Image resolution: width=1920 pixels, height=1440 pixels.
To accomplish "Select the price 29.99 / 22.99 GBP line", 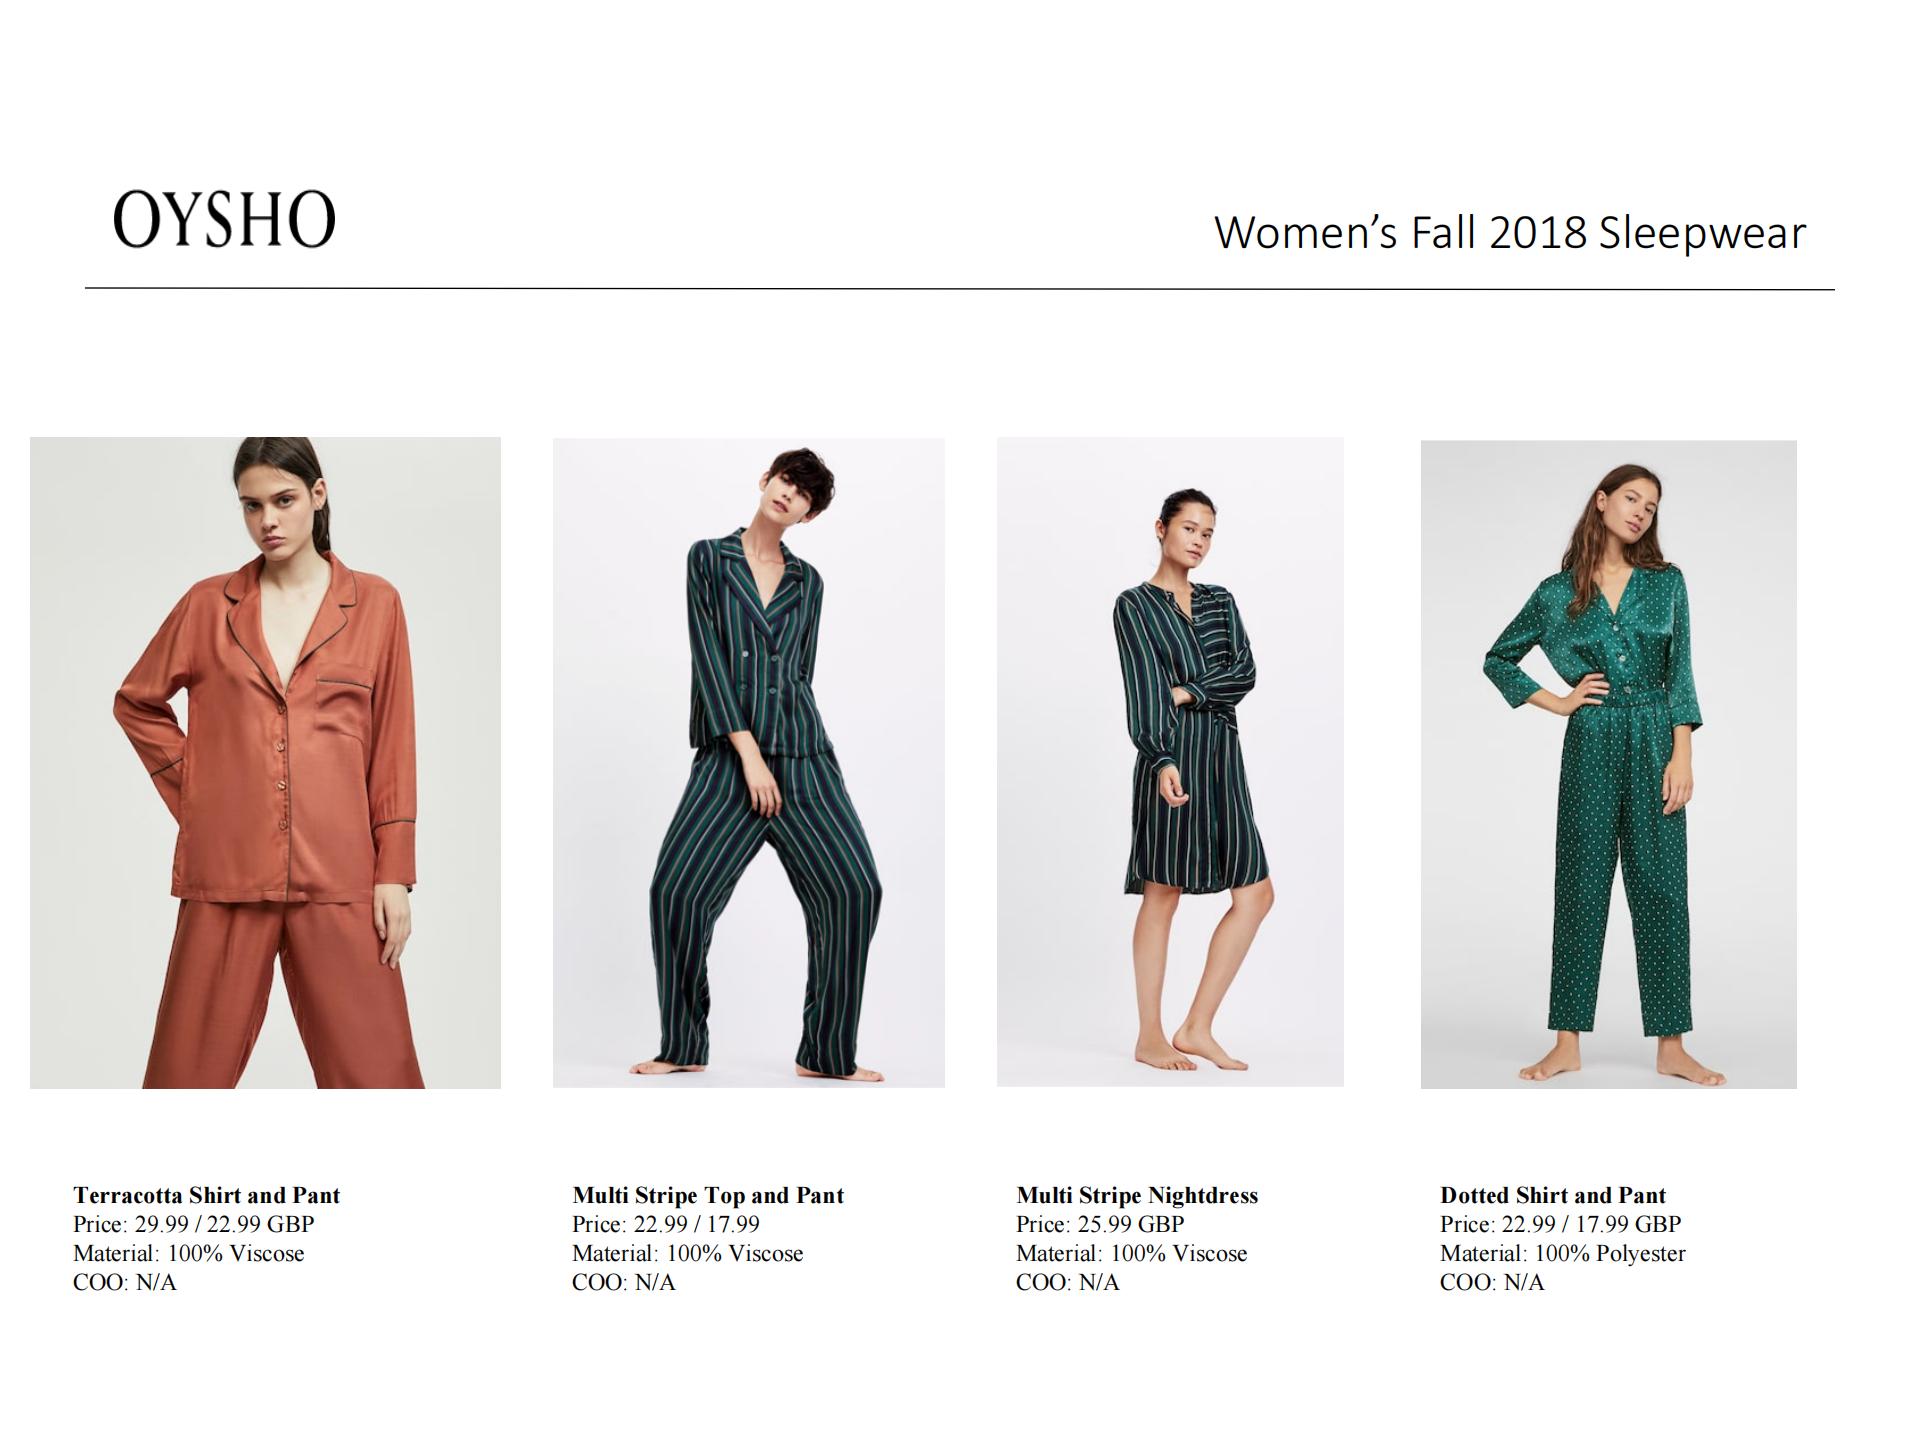I will point(194,1224).
